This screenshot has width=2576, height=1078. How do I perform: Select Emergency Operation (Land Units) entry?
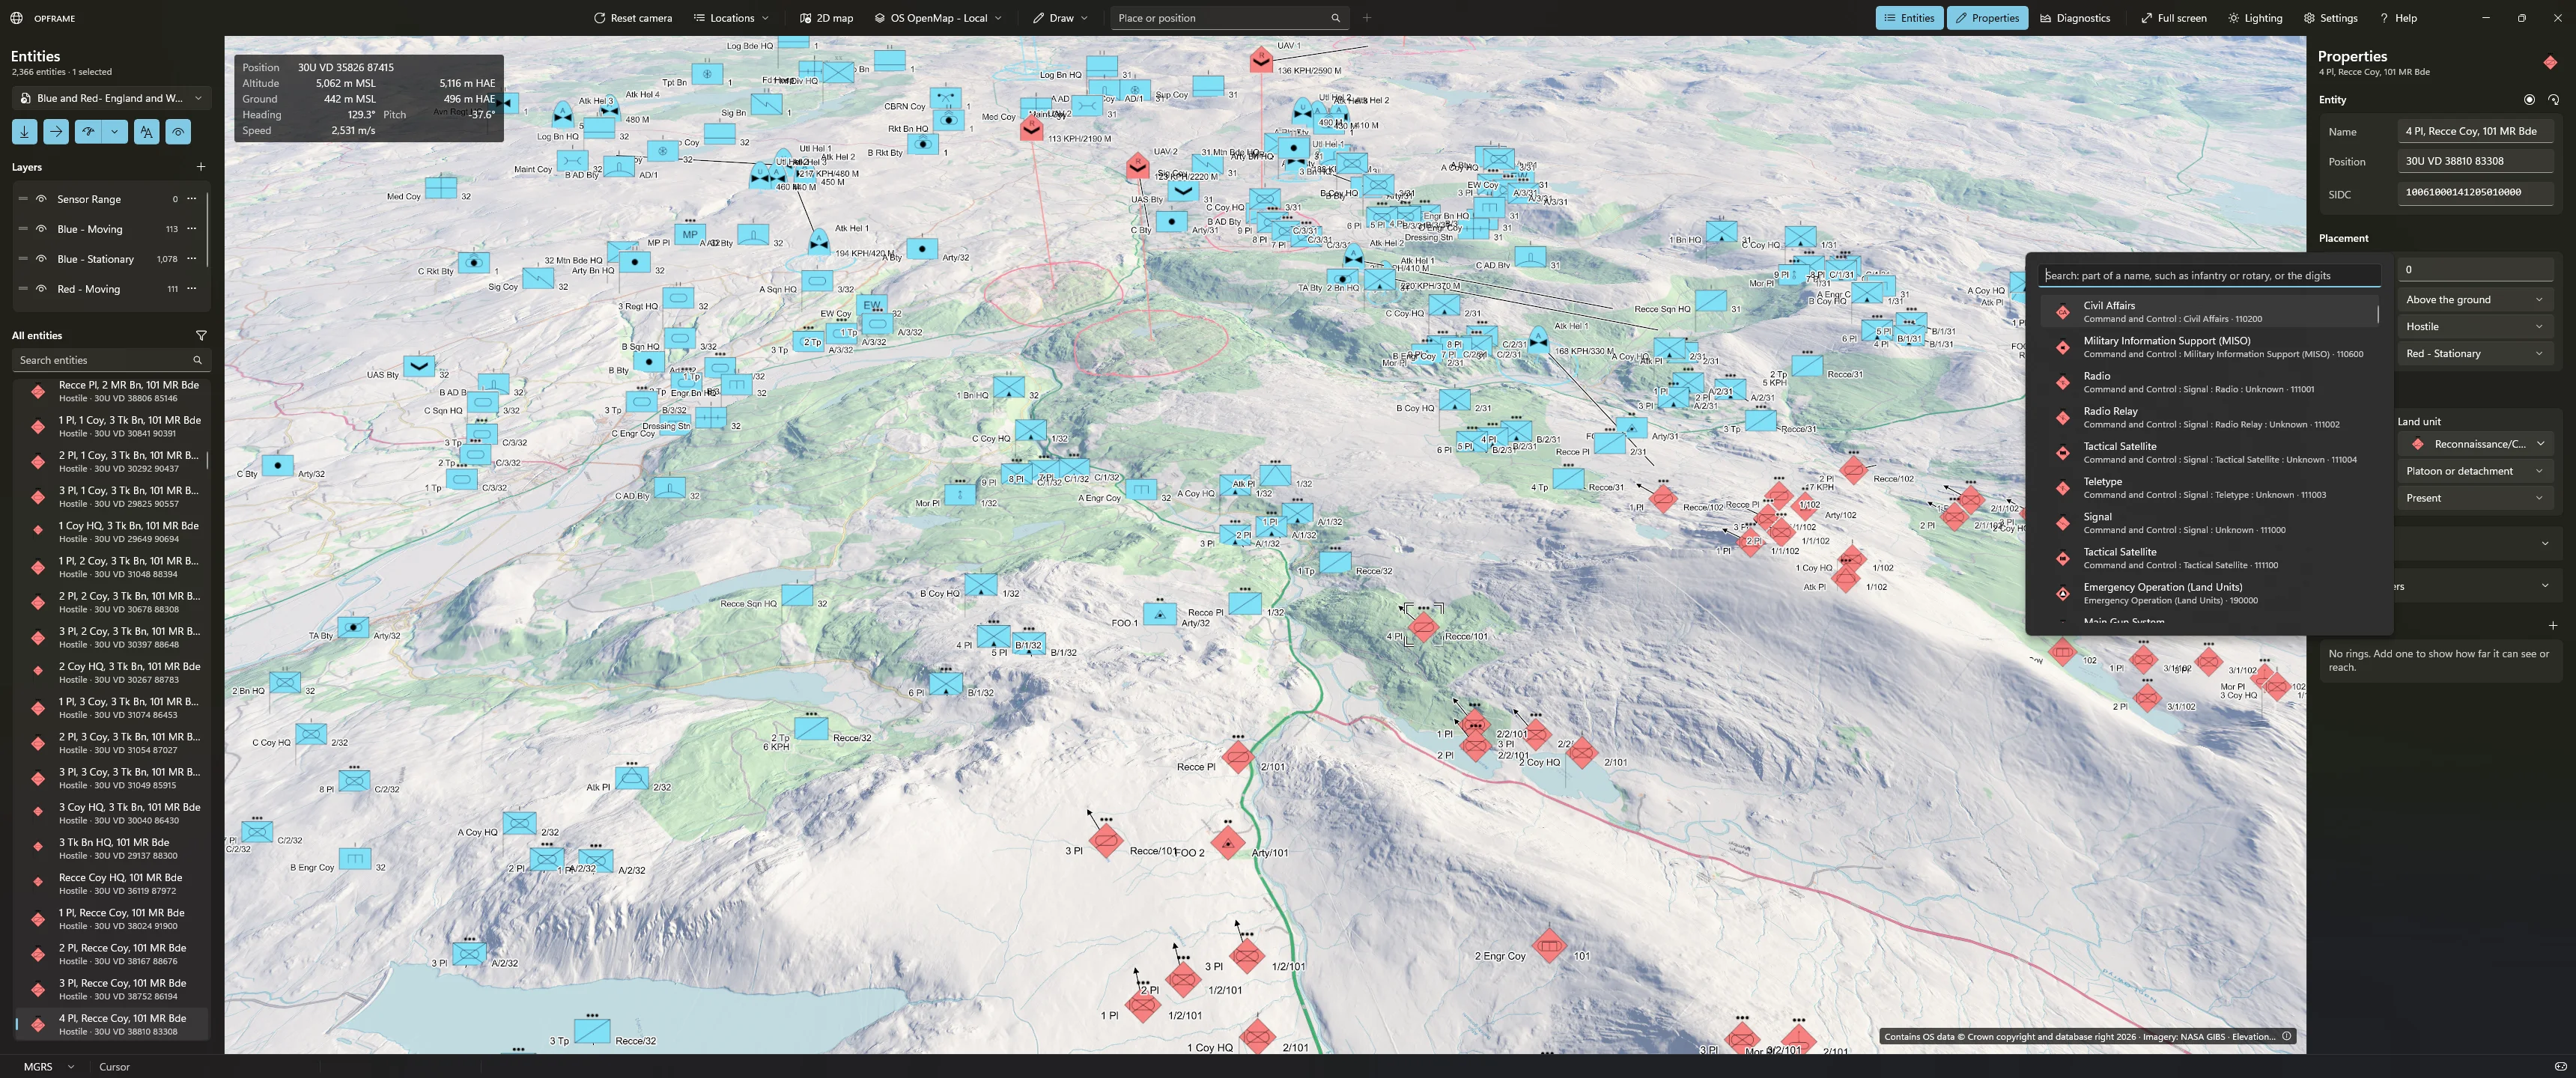click(x=2208, y=593)
